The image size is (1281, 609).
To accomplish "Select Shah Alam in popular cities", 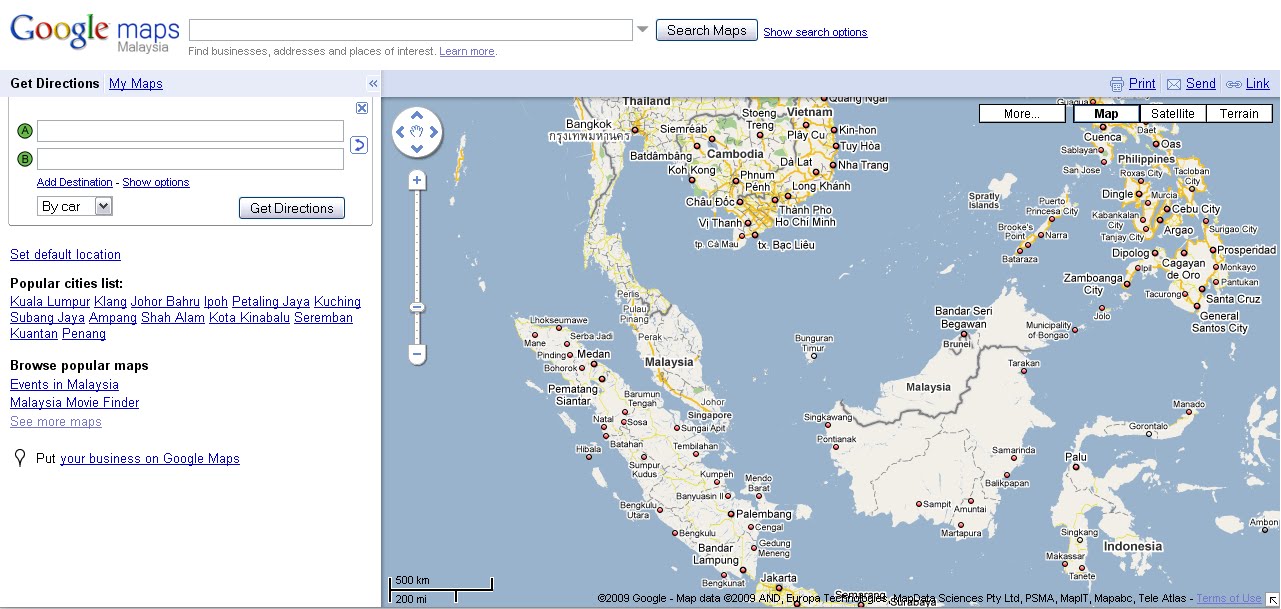I will click(173, 318).
